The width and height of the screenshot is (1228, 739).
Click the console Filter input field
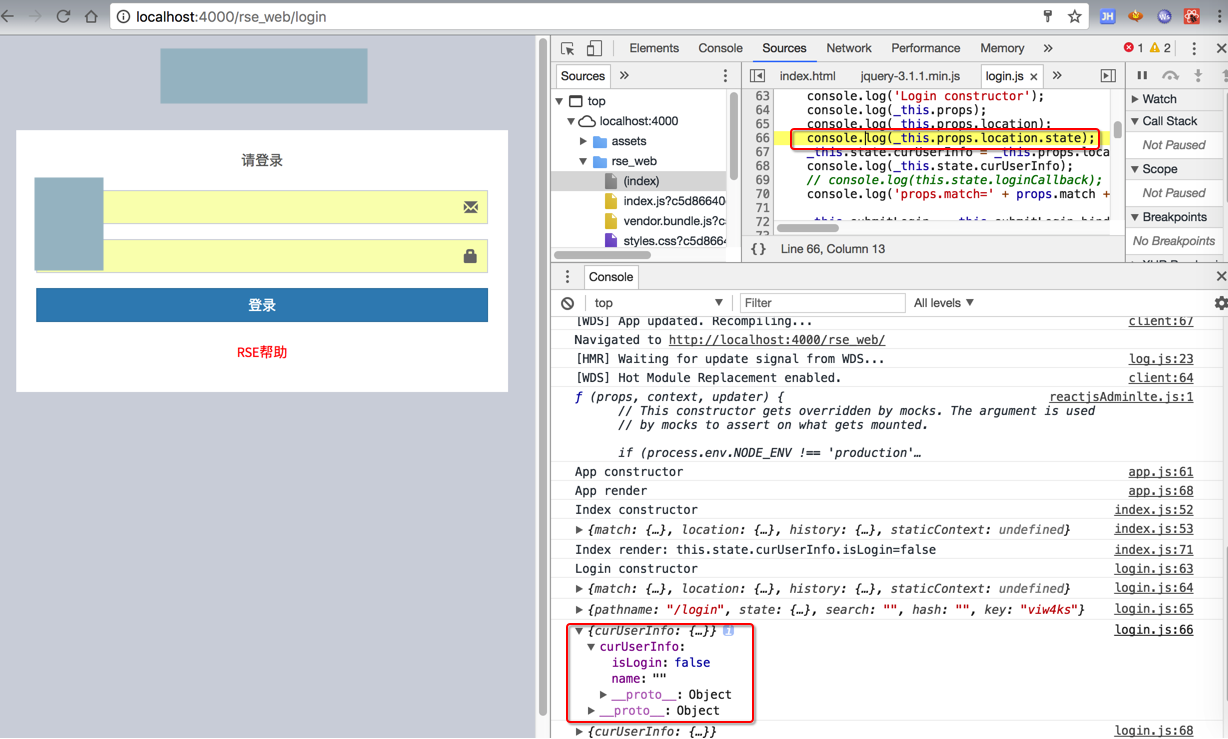(x=821, y=303)
